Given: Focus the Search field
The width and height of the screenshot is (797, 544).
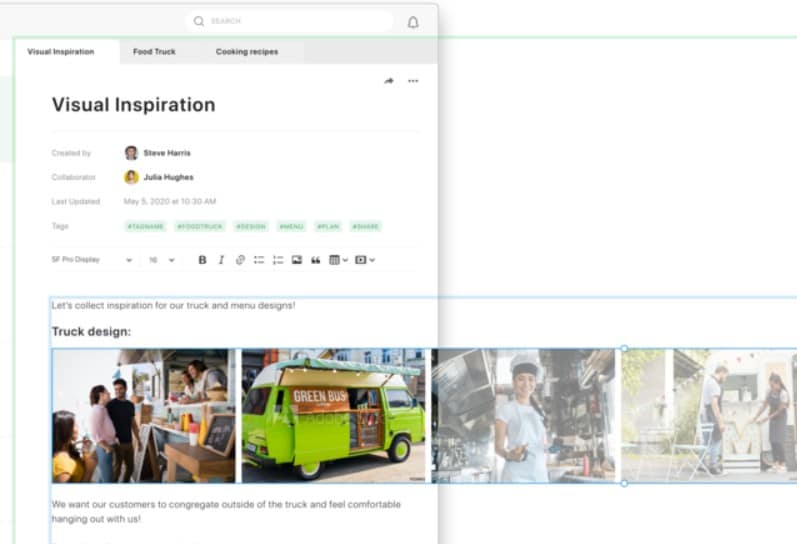Looking at the screenshot, I should (x=289, y=21).
